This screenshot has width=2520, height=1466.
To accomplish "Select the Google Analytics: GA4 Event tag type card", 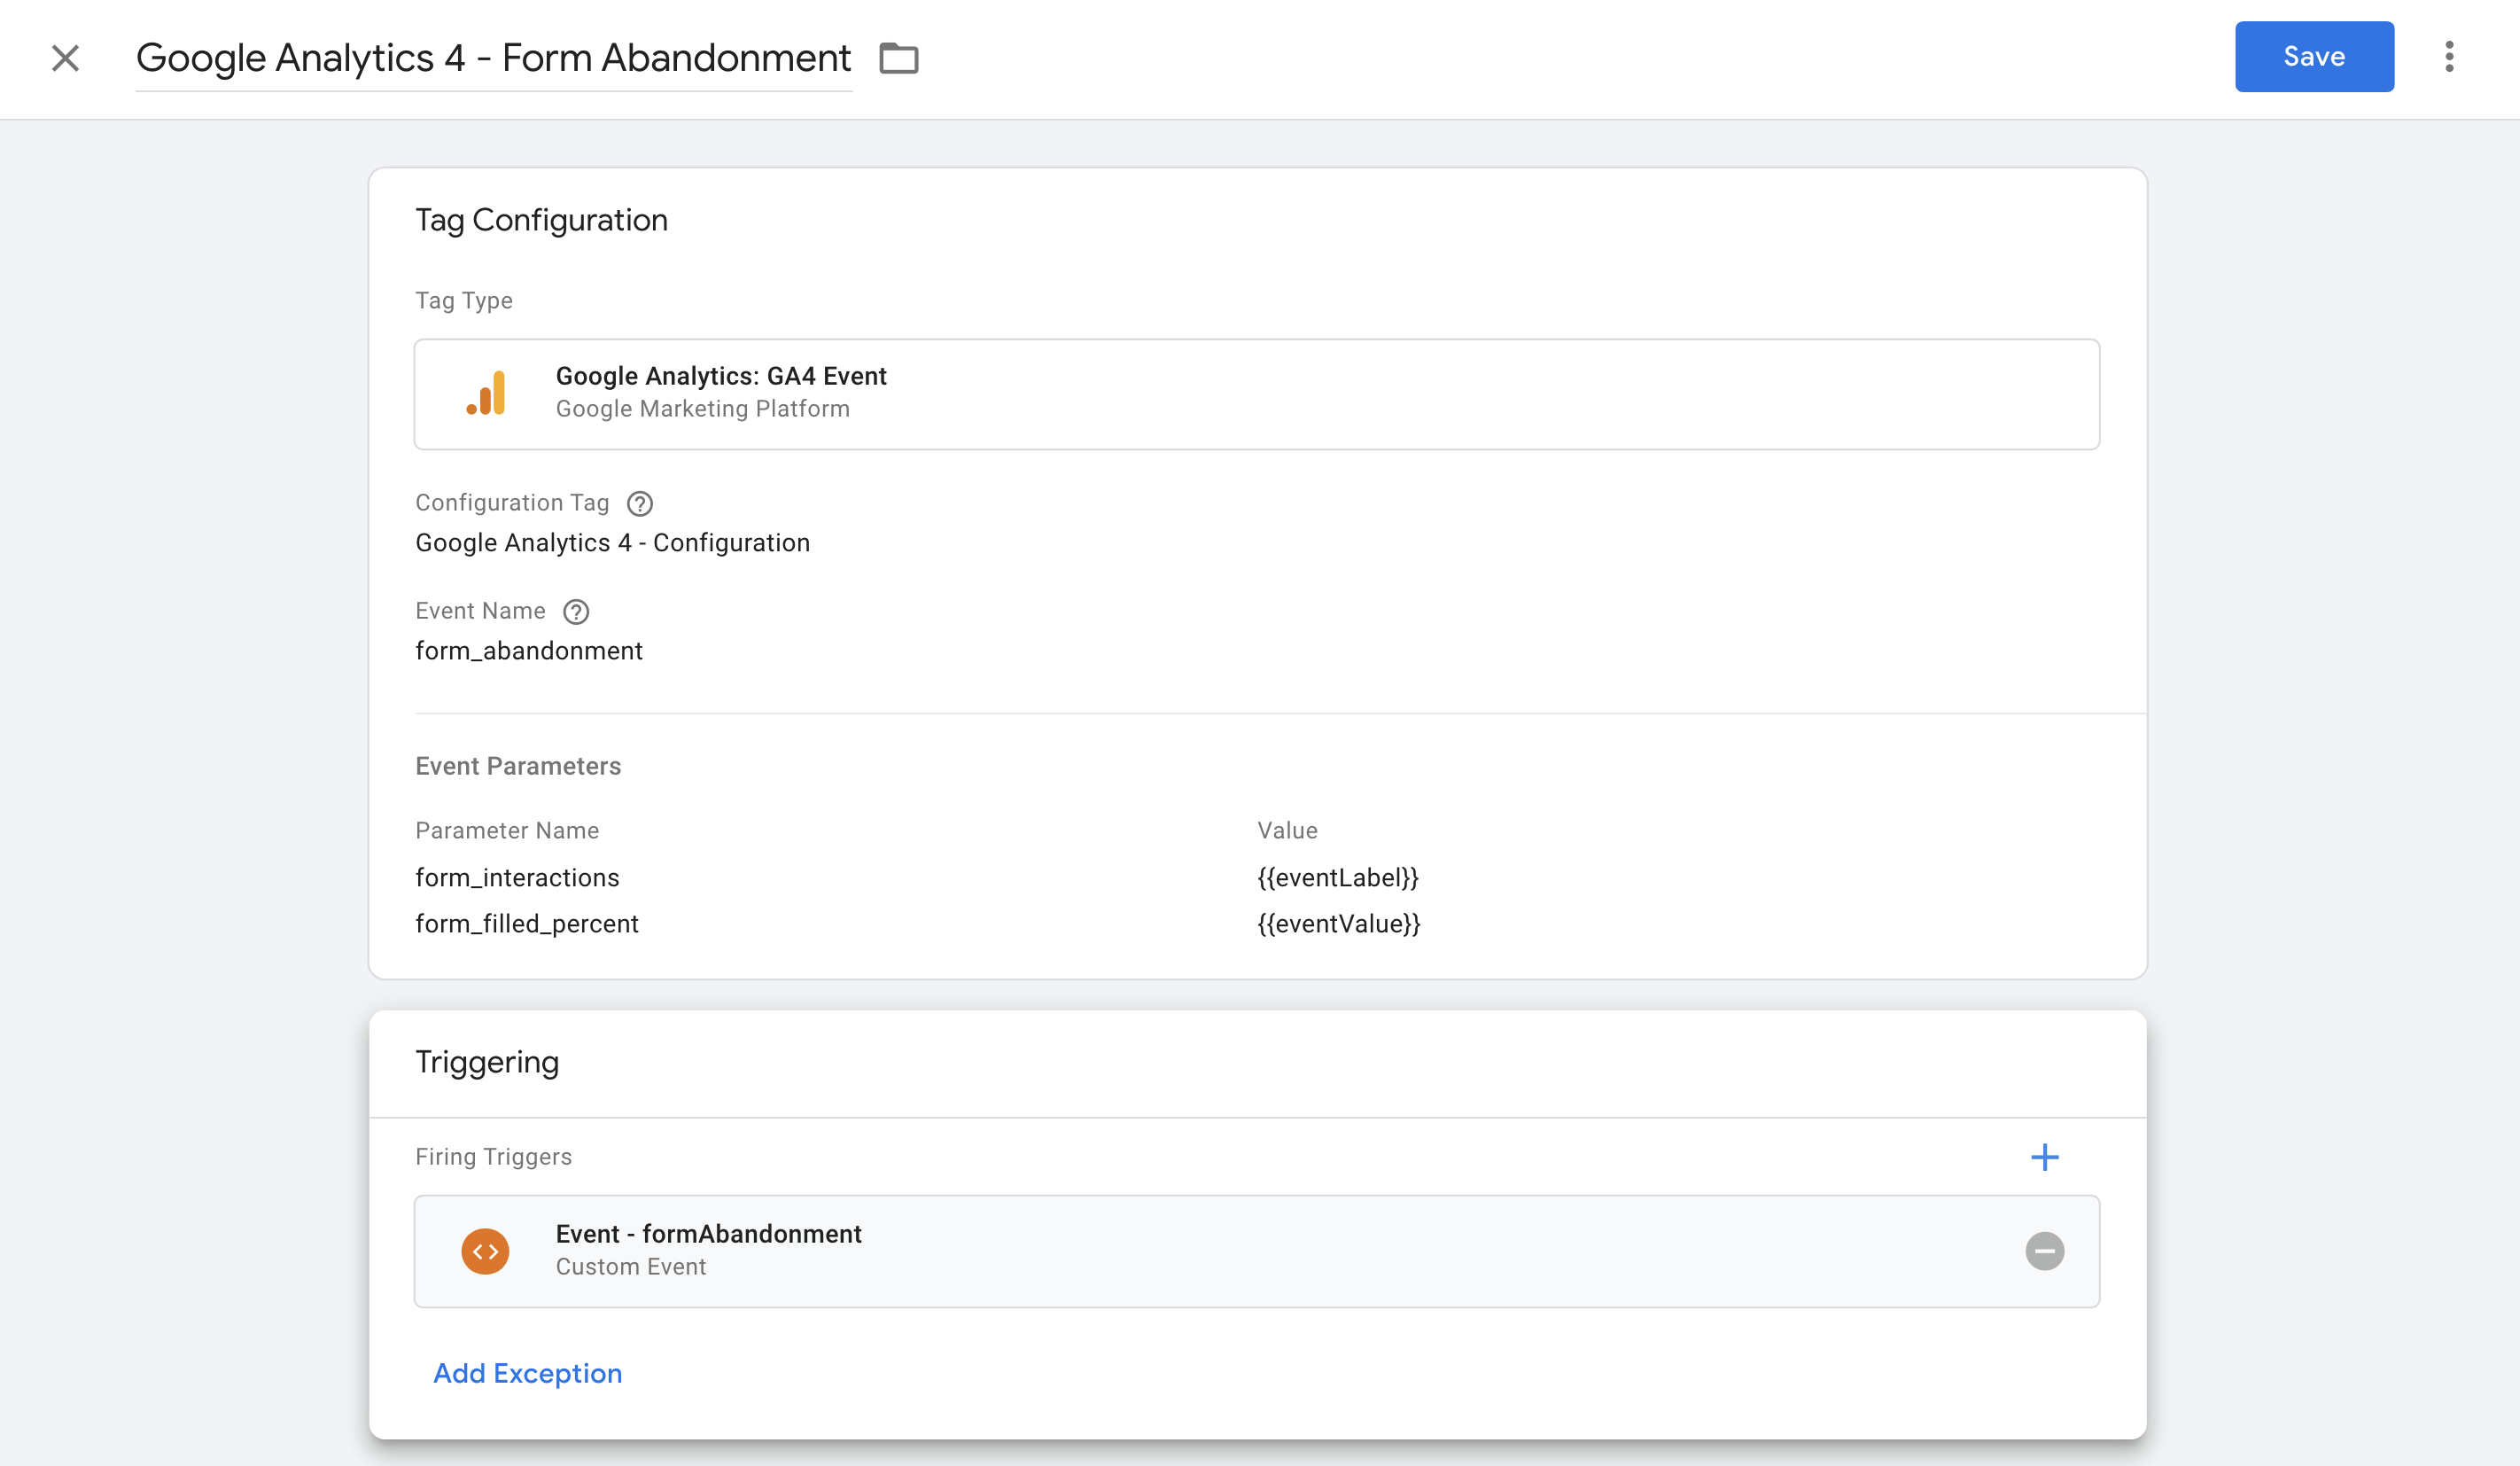I will point(1257,394).
